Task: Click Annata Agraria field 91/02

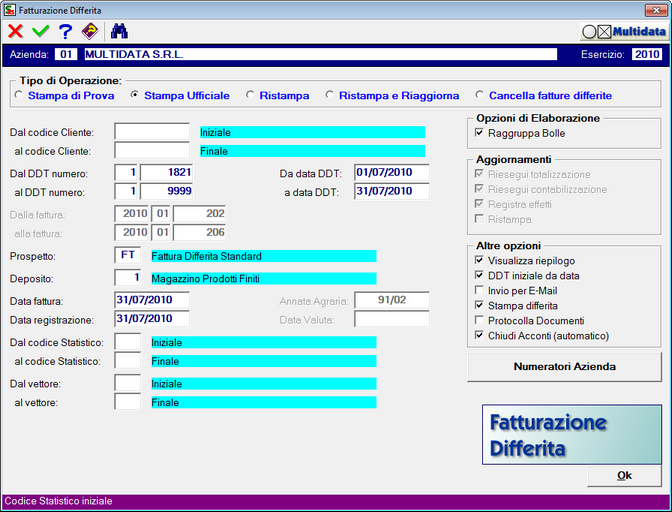Action: tap(392, 300)
